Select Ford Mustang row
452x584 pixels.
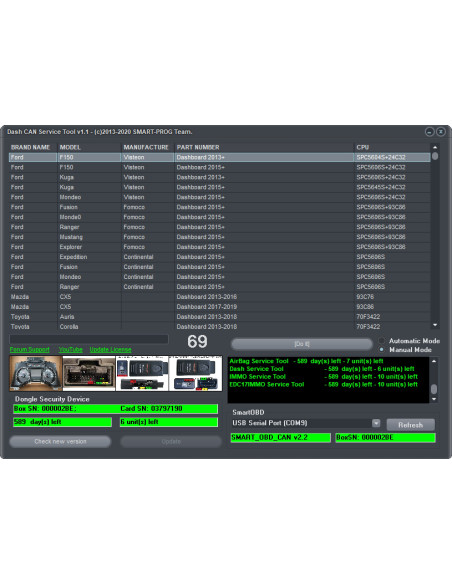(x=219, y=237)
